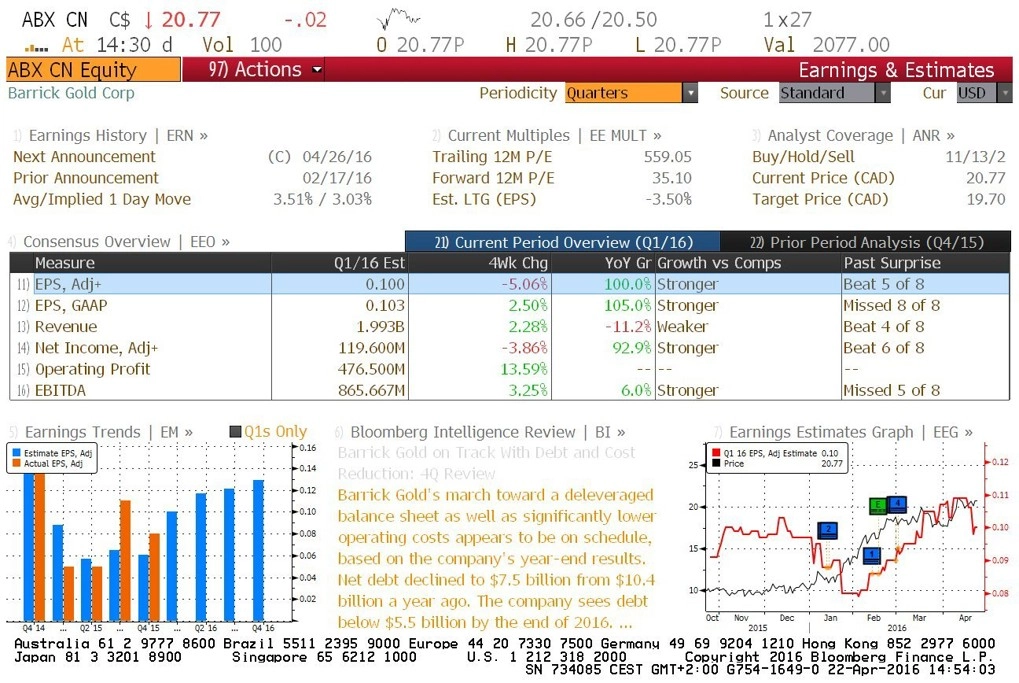Image resolution: width=1019 pixels, height=683 pixels.
Task: Click the intraday price sparkline chart icon
Action: click(398, 19)
